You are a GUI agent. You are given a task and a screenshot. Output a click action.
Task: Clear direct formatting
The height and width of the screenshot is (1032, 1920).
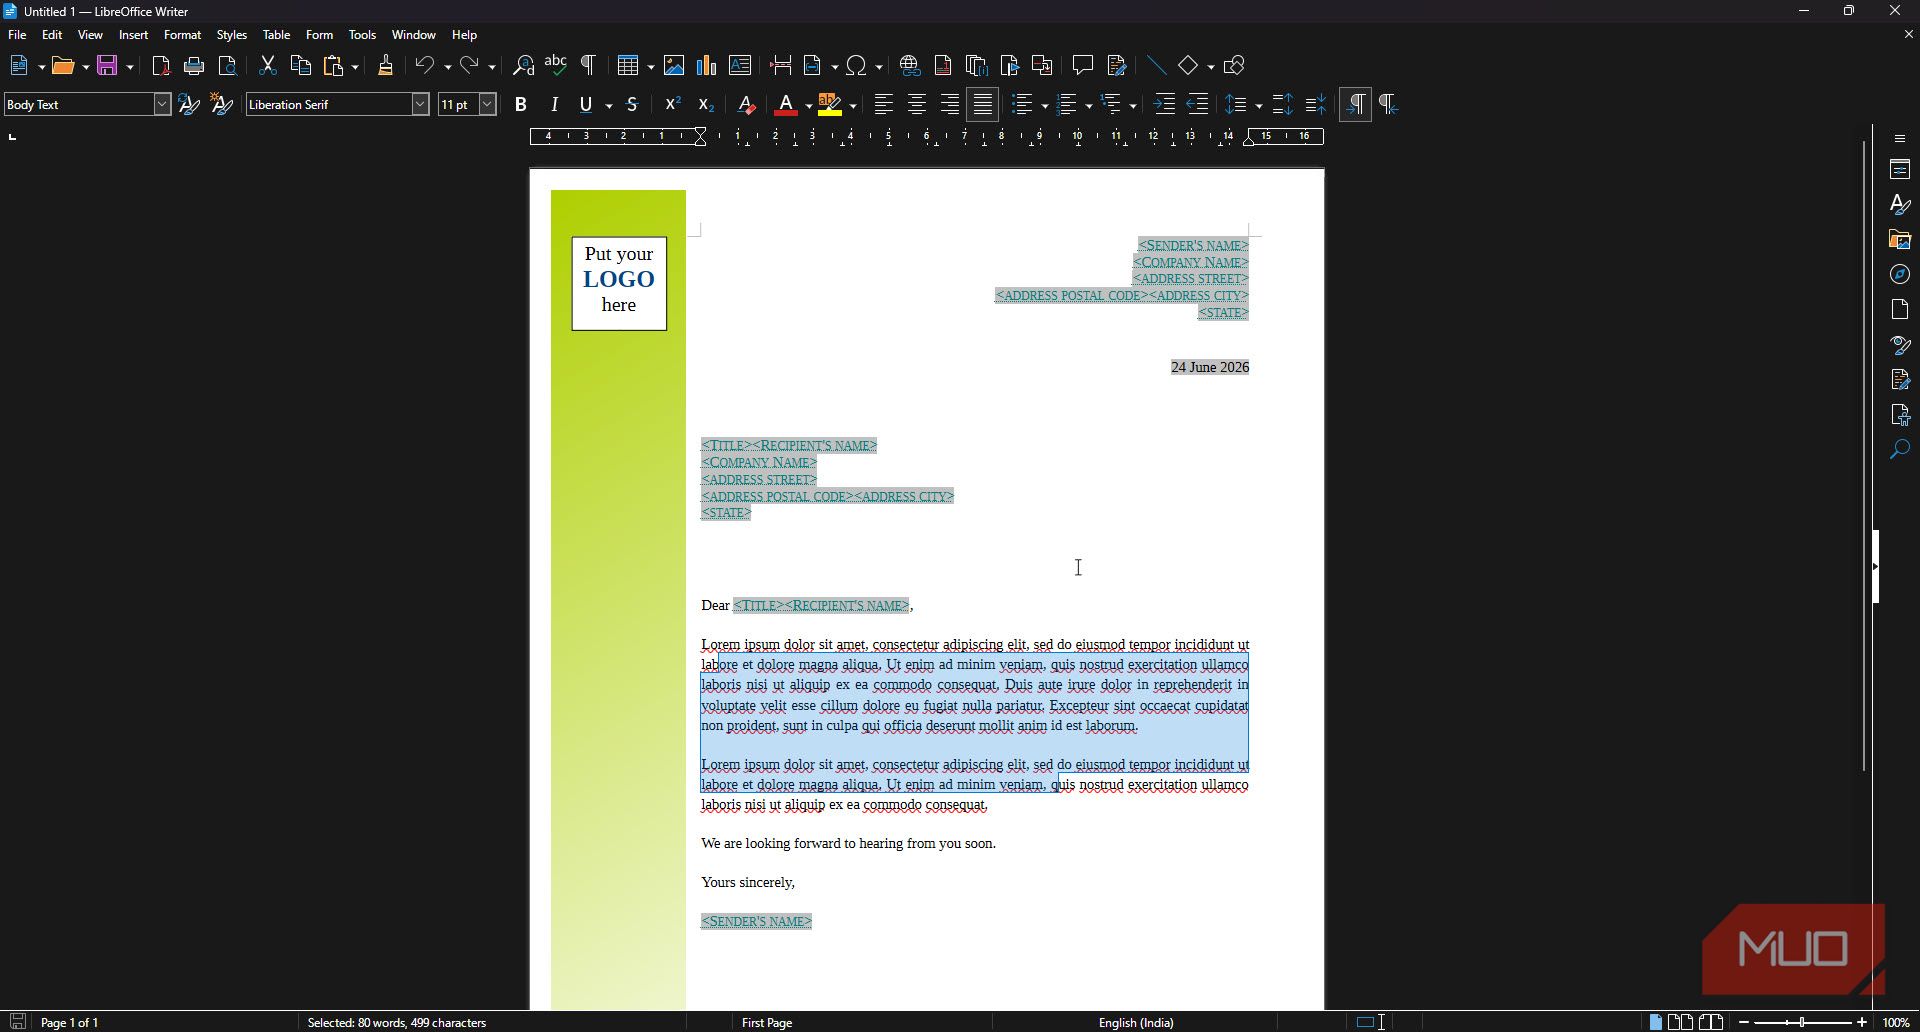point(746,105)
